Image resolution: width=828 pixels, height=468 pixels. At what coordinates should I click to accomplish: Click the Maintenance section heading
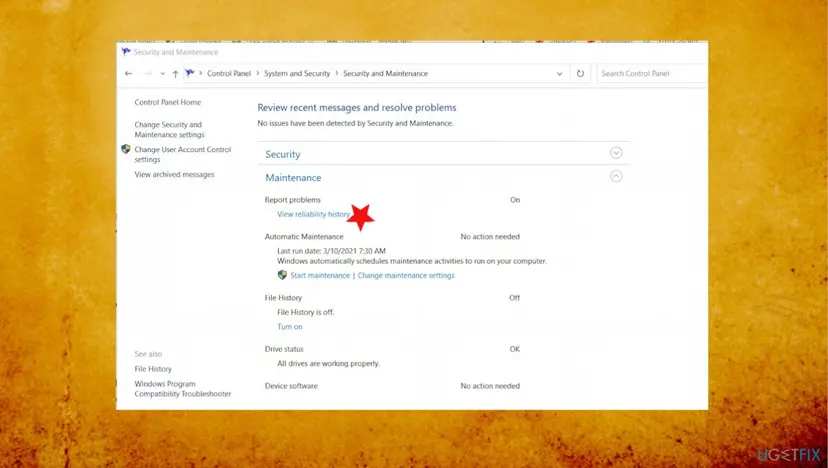tap(293, 177)
